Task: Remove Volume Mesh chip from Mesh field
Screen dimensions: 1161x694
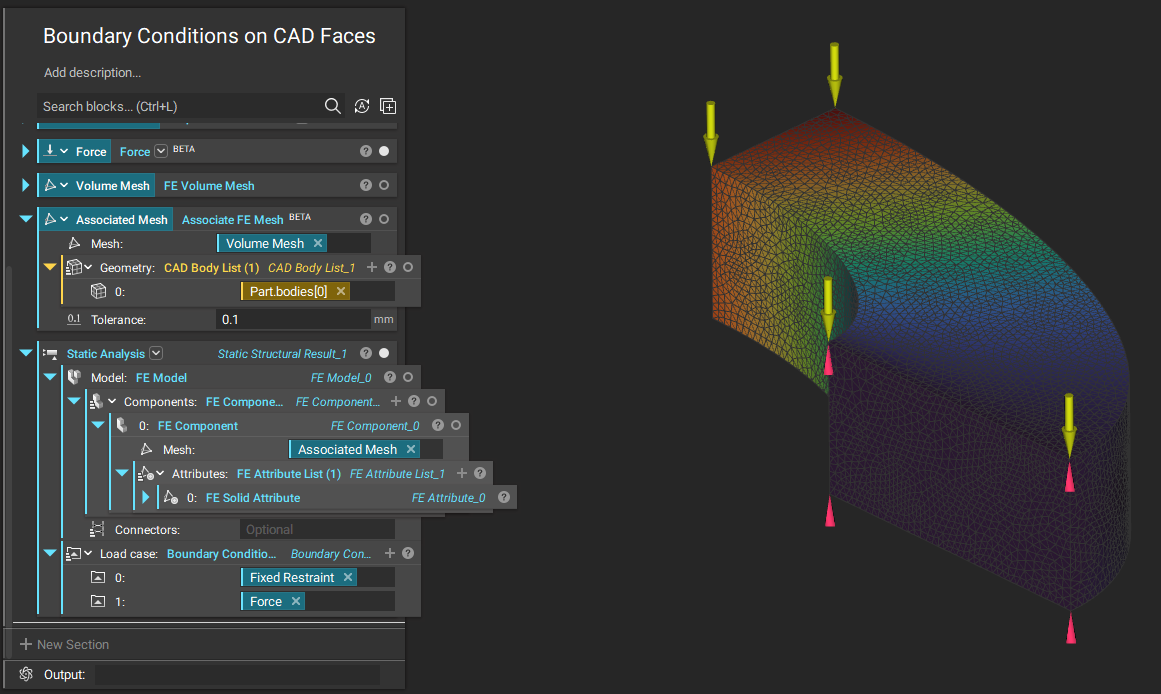Action: [x=318, y=243]
